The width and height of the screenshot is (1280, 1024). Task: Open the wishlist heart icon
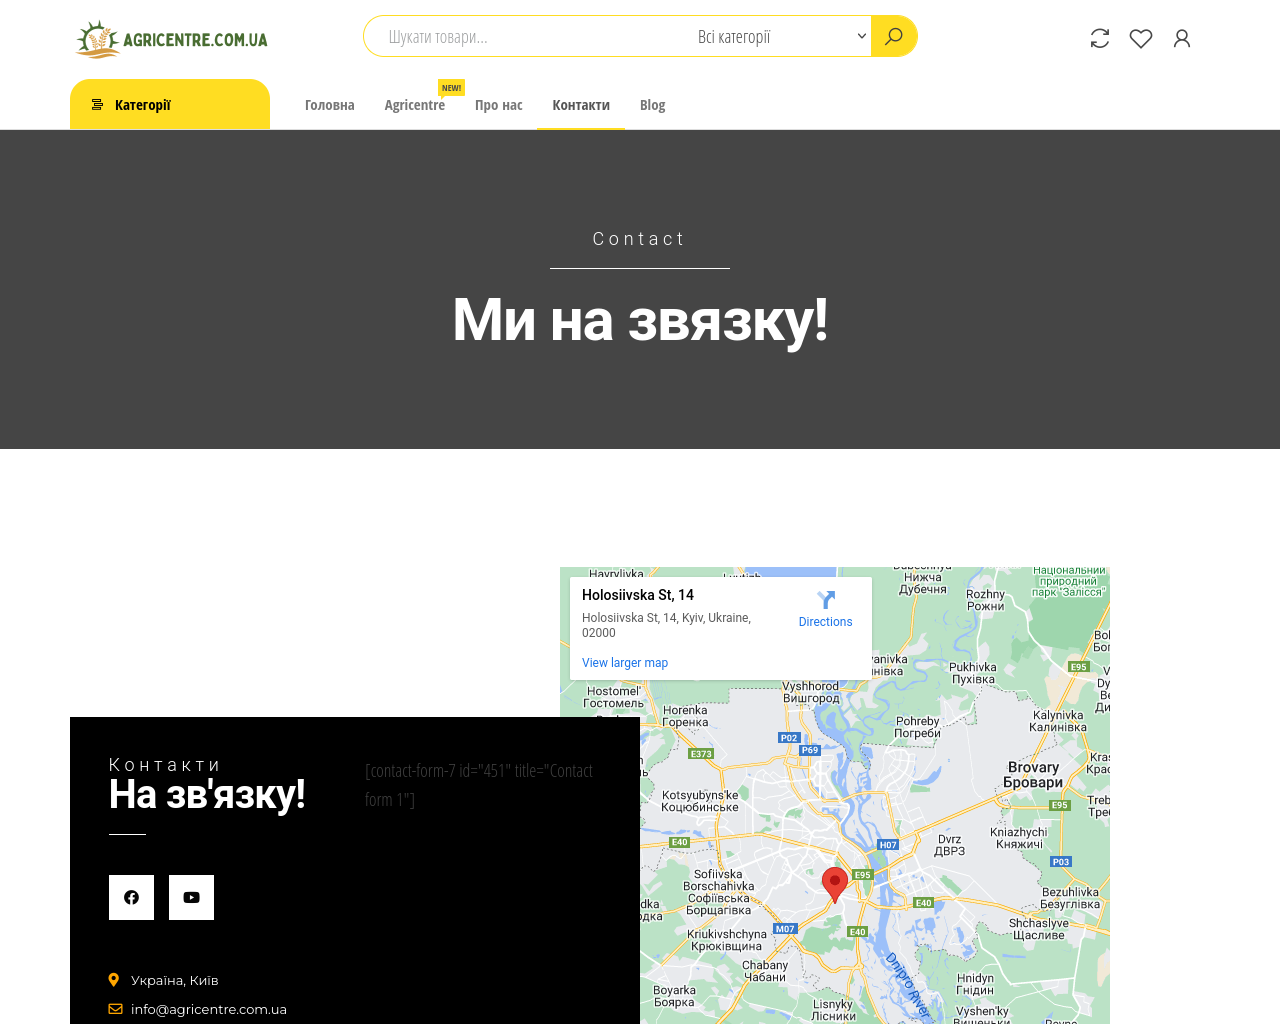pos(1141,38)
